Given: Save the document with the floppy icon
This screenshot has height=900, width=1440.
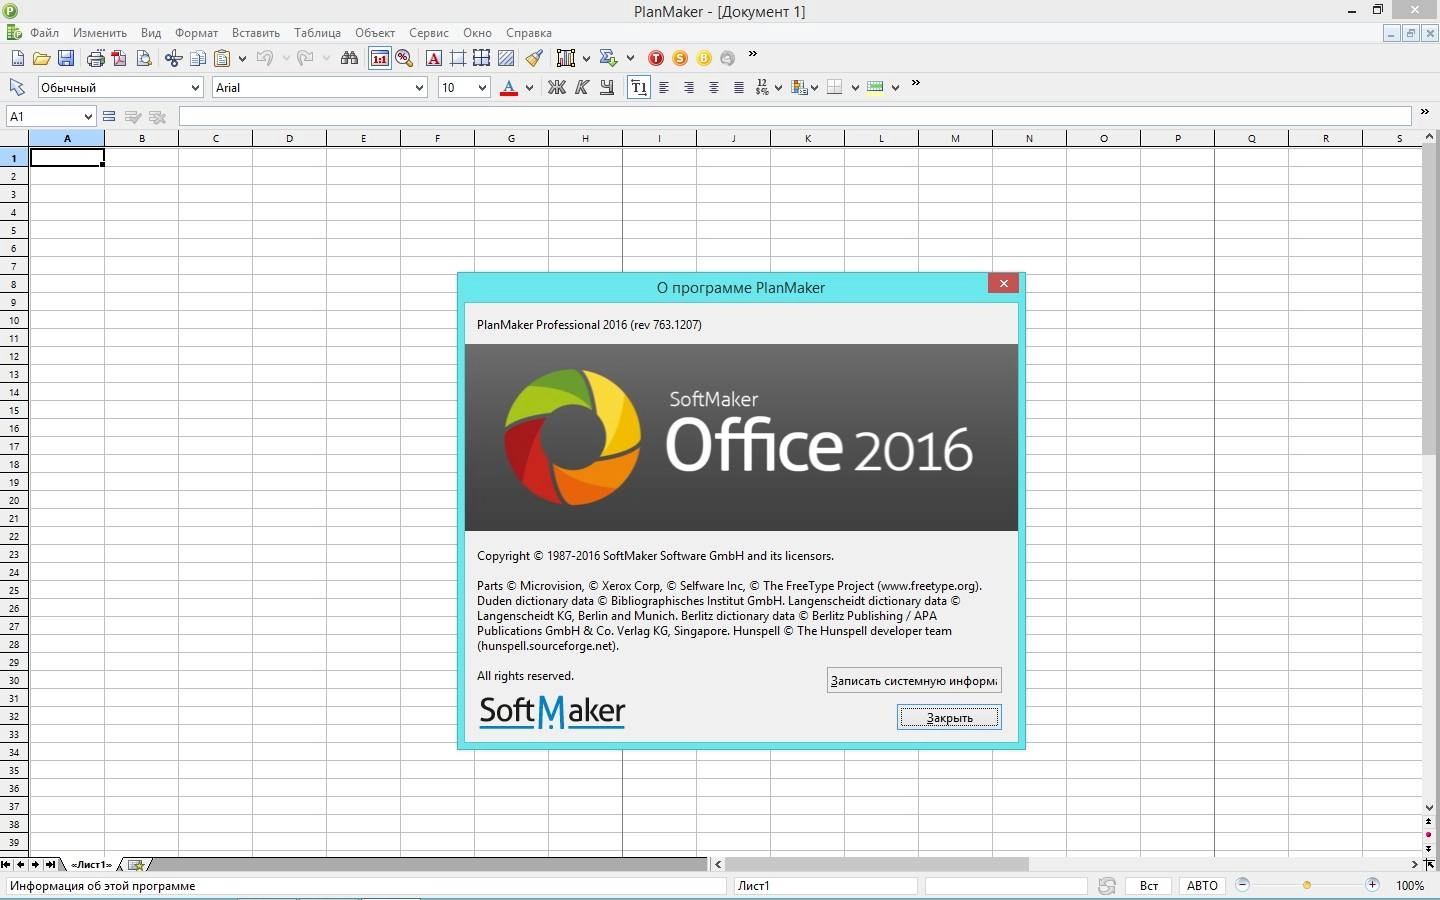Looking at the screenshot, I should [65, 58].
